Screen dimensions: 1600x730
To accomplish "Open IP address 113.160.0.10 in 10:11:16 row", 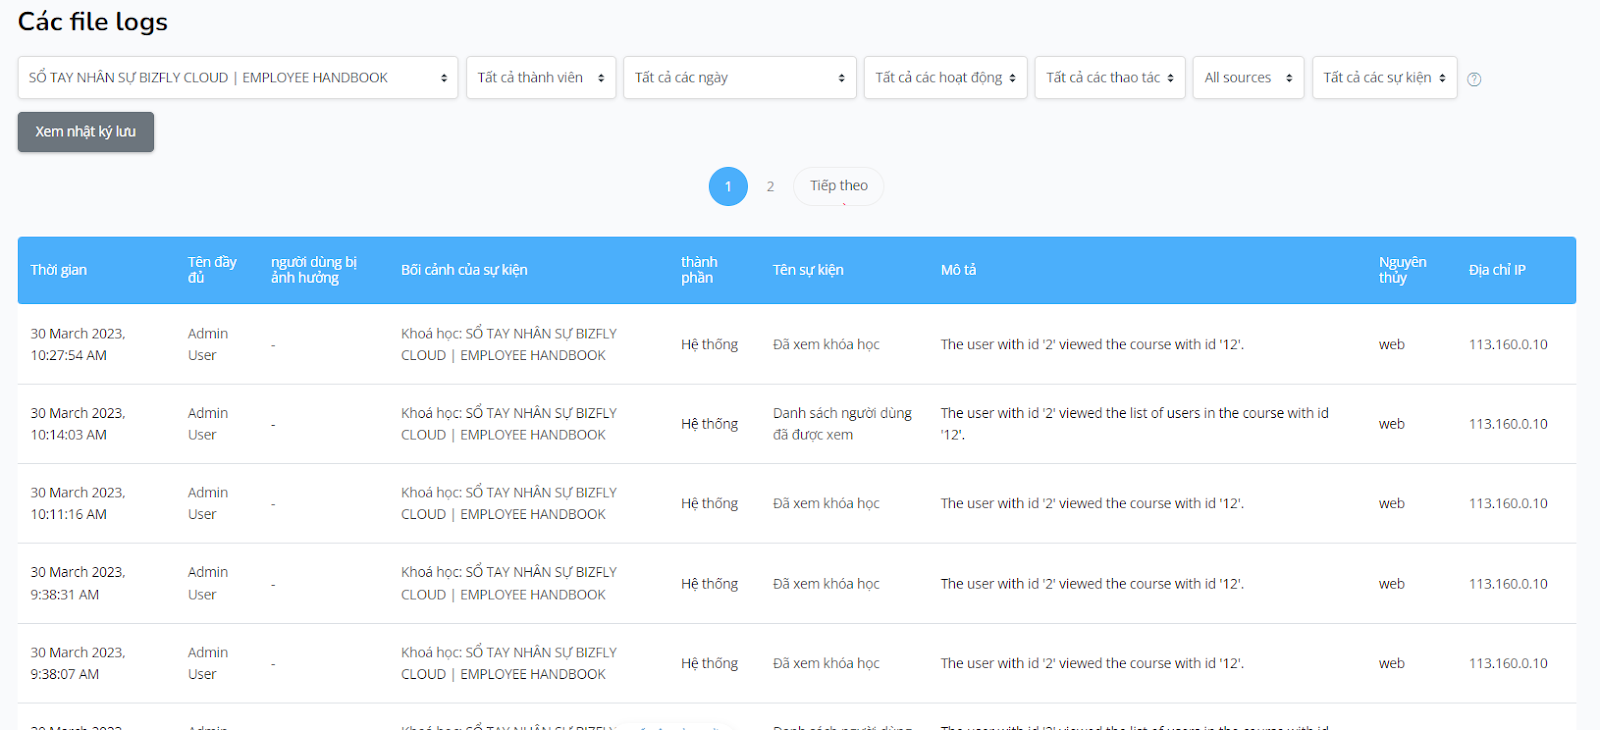I will (1508, 504).
